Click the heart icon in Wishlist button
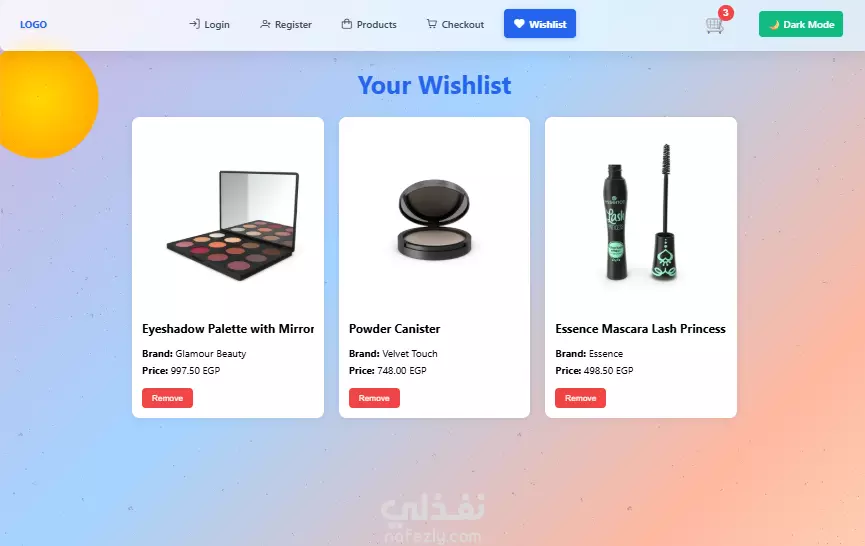This screenshot has height=546, width=865. [519, 24]
